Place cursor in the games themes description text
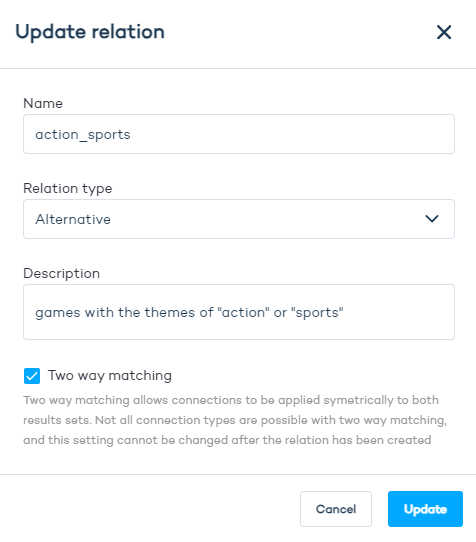476x542 pixels. (189, 312)
